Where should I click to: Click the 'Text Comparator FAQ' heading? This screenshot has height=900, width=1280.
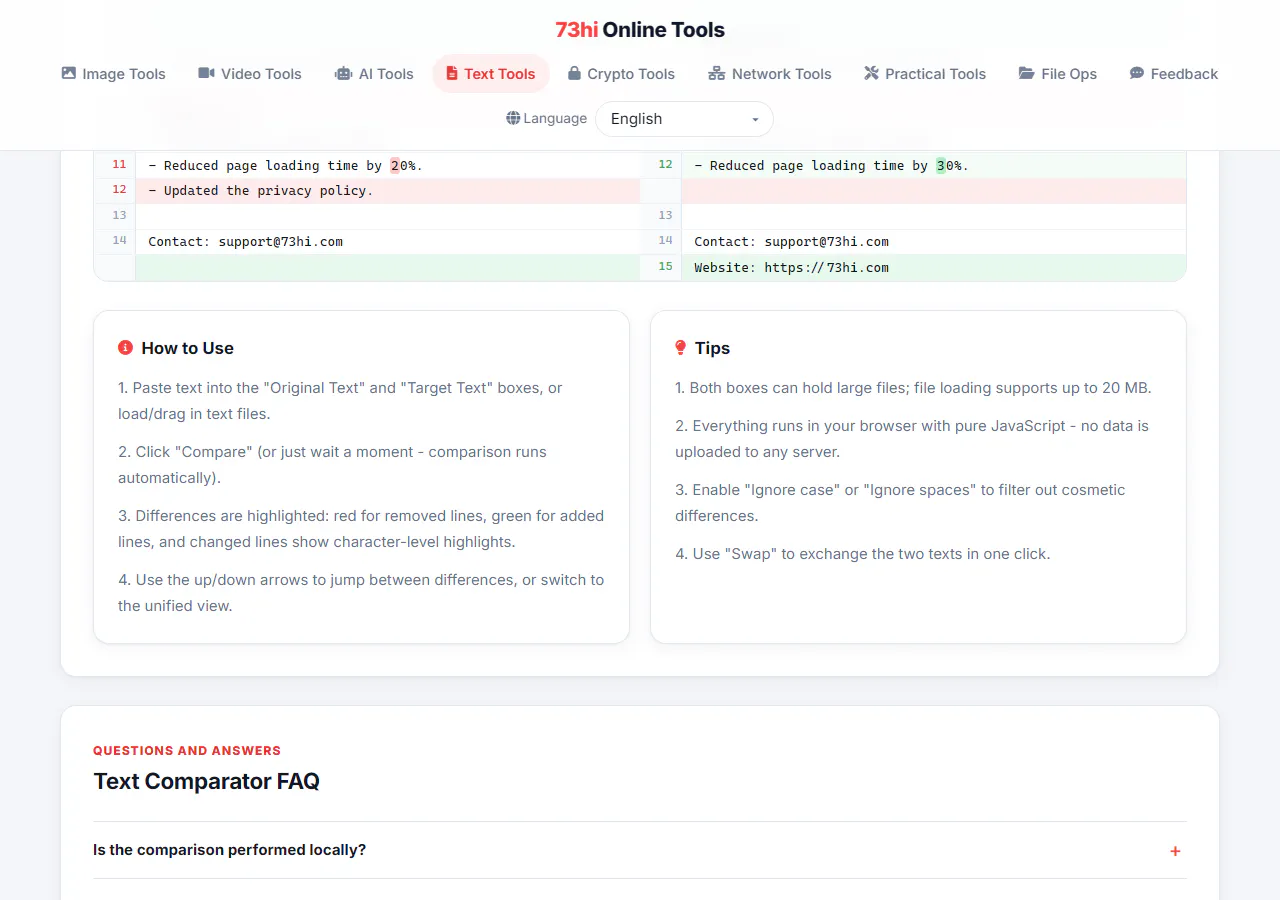coord(207,781)
